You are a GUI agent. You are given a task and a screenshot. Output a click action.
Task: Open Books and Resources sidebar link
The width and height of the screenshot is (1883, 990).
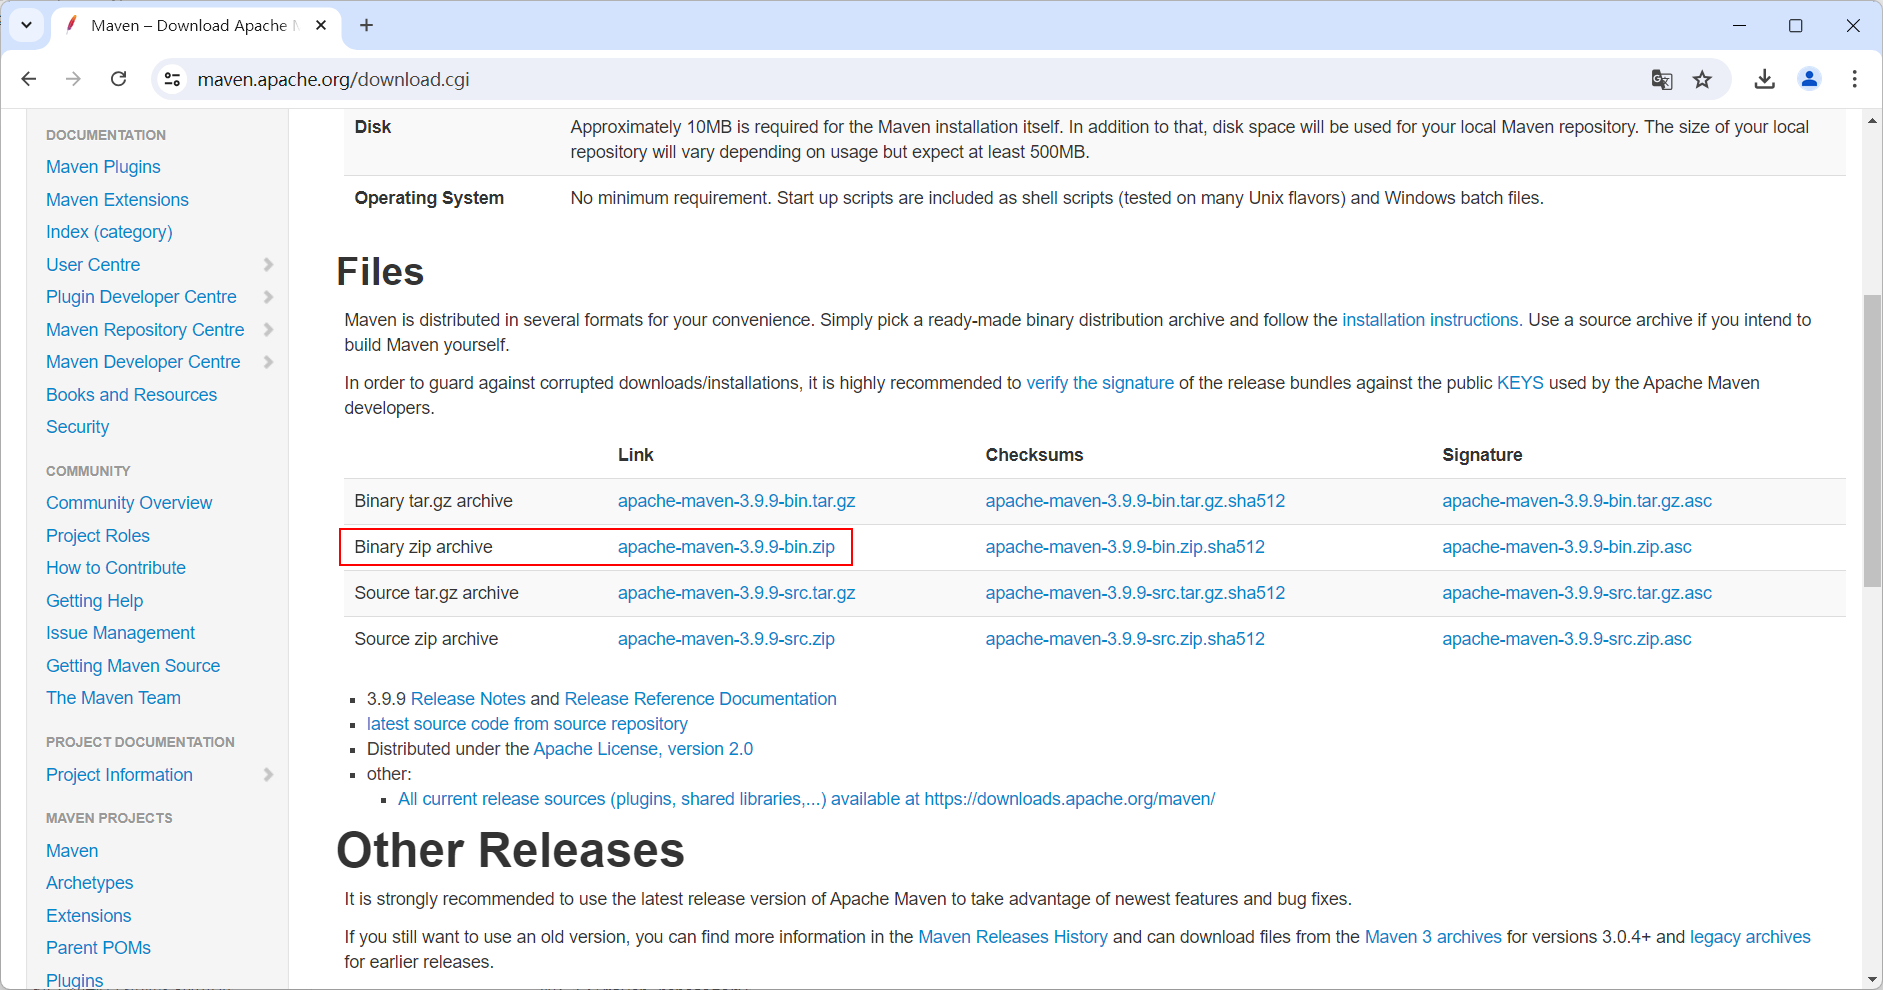[131, 395]
